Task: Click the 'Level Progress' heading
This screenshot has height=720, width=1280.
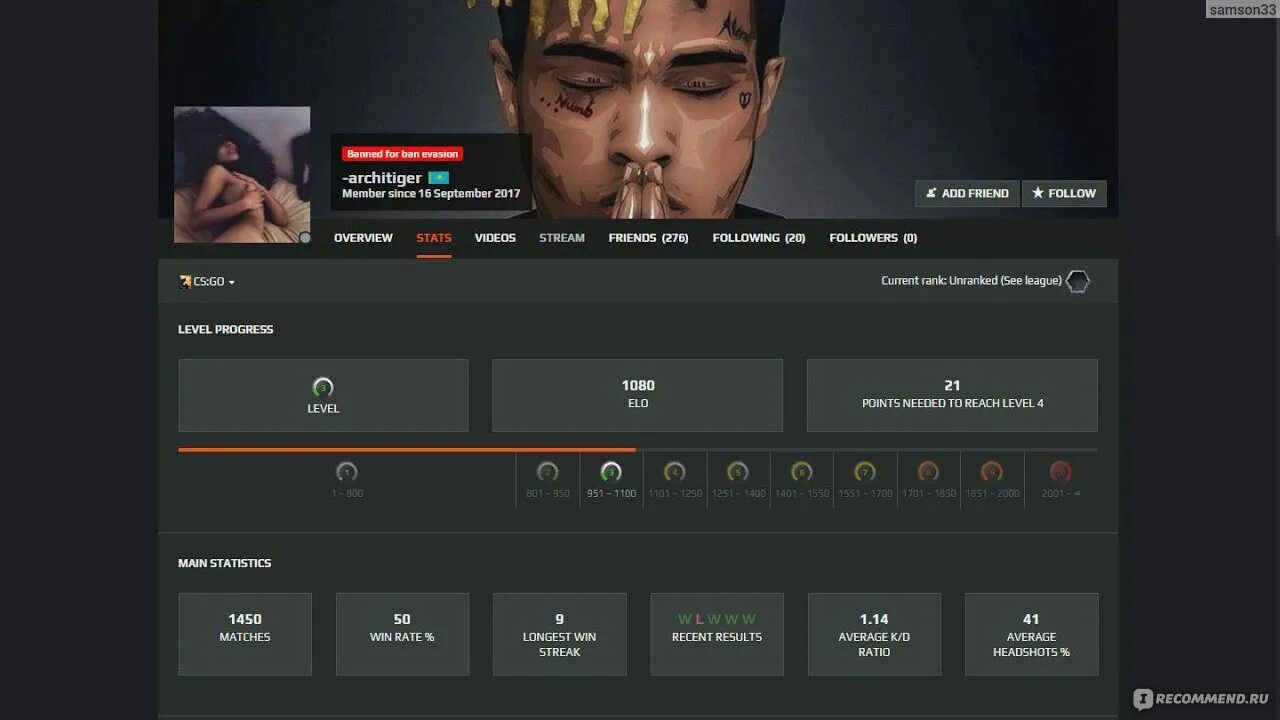Action: point(226,329)
